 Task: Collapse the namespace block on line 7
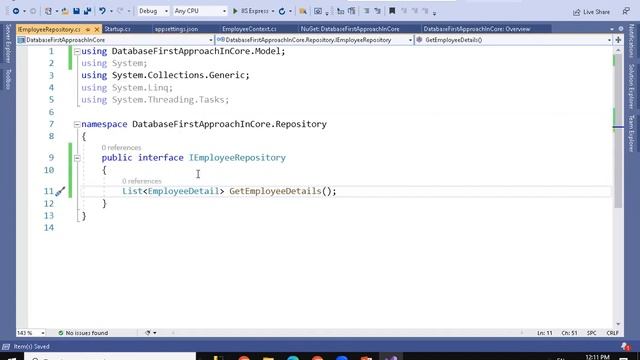tap(77, 124)
